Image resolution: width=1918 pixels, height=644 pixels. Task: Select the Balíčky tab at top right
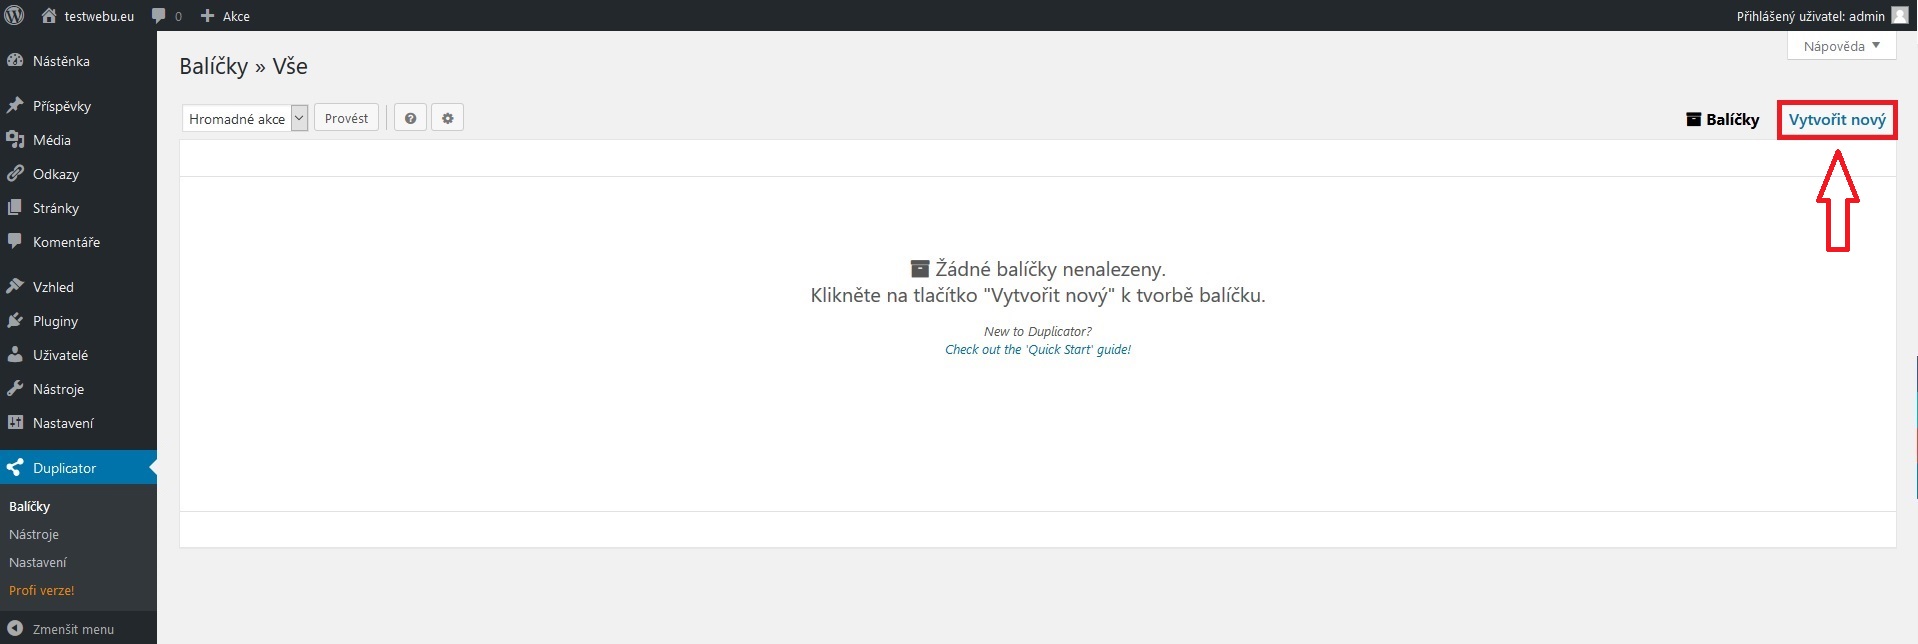point(1722,119)
